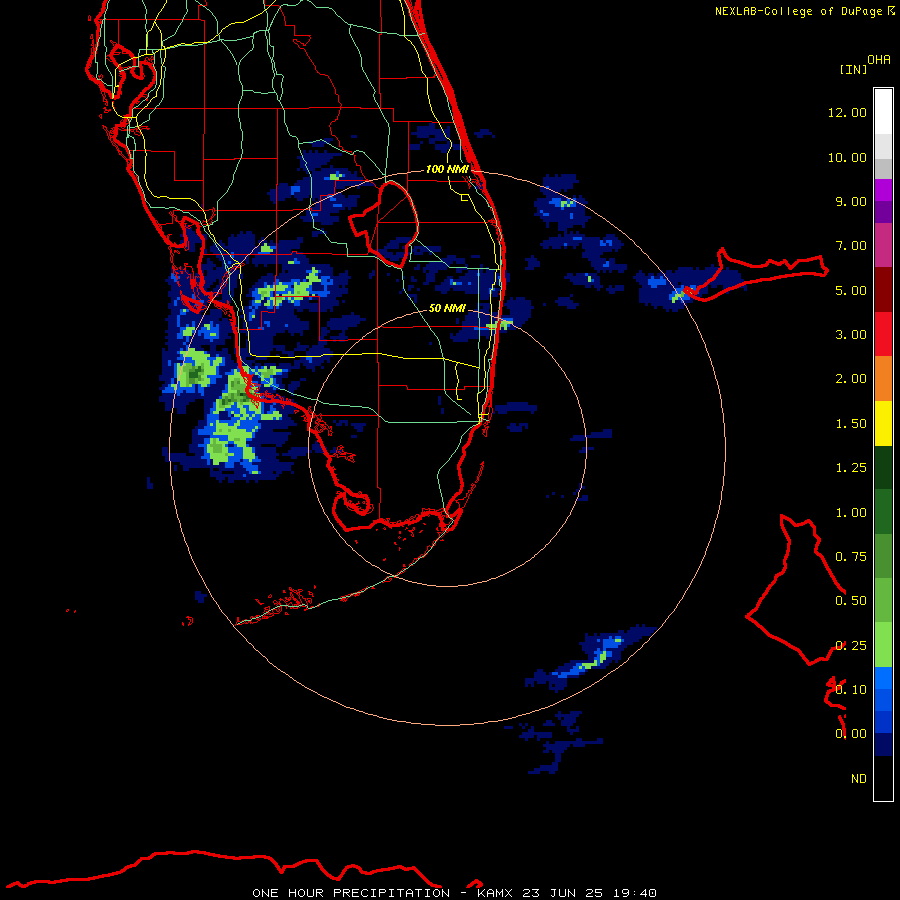
Task: Click the 10.00 legend value
Action: [x=847, y=157]
